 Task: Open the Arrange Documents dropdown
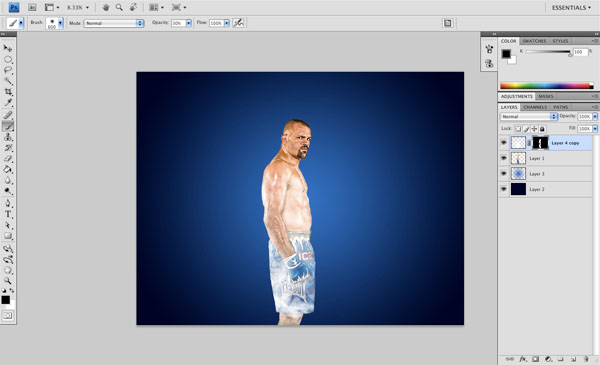(x=156, y=7)
